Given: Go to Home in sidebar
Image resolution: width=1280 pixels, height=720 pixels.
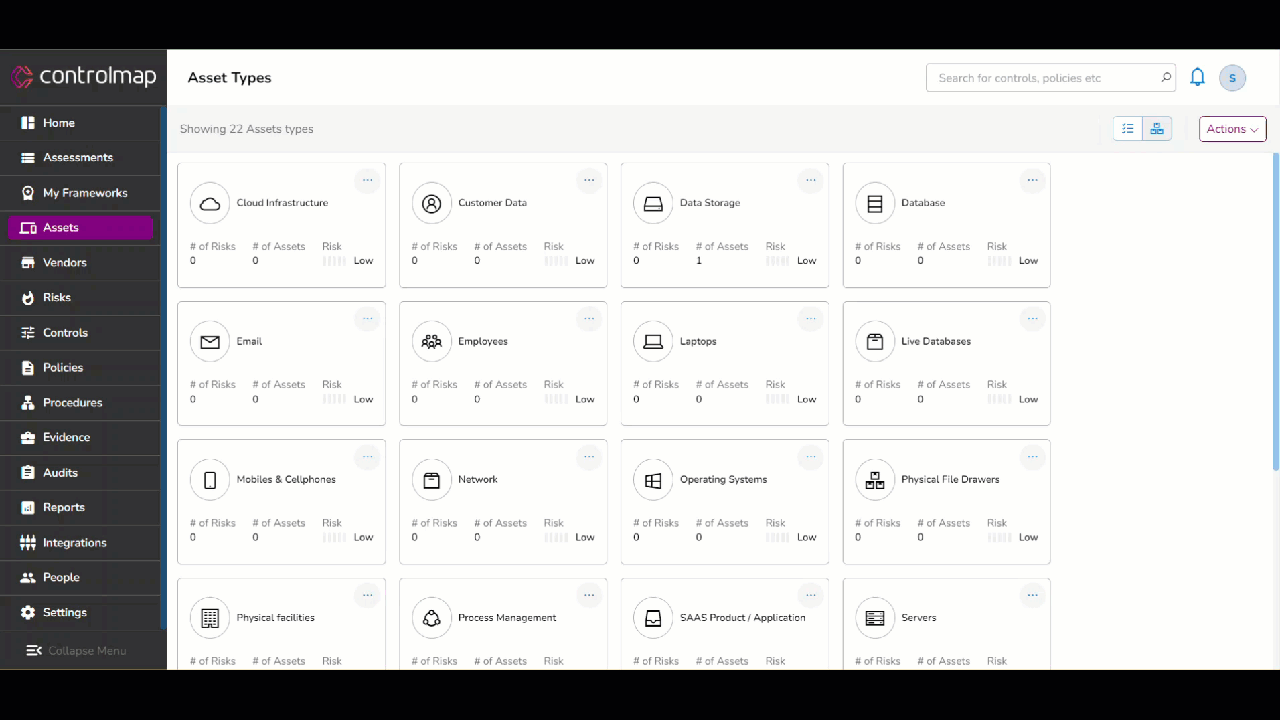Looking at the screenshot, I should click(80, 123).
